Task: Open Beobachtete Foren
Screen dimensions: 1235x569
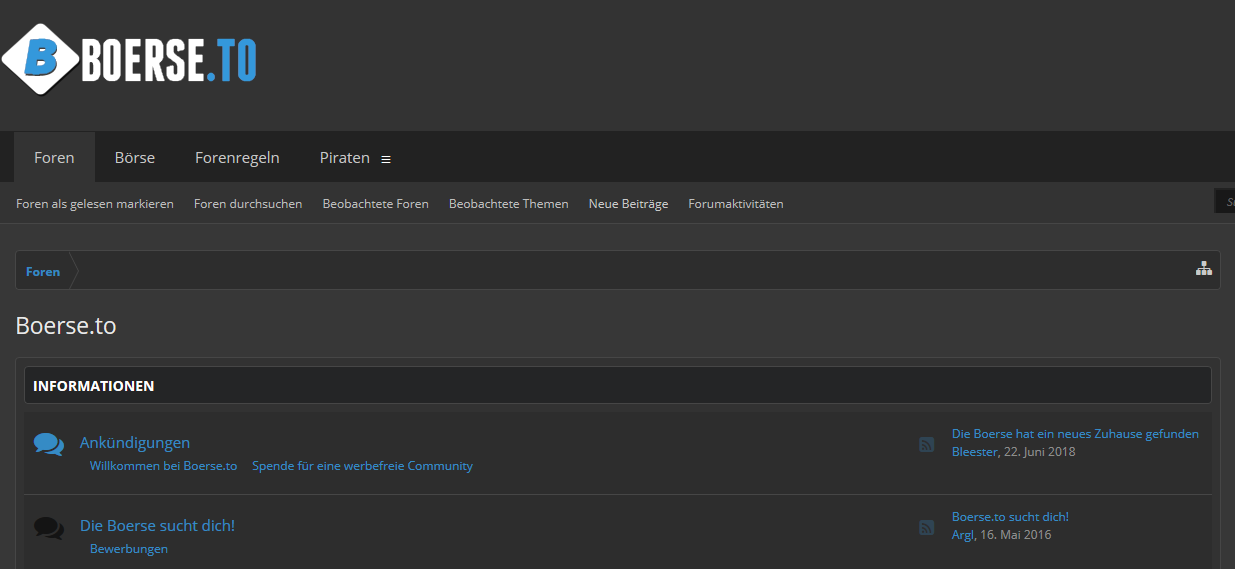Action: pos(375,203)
